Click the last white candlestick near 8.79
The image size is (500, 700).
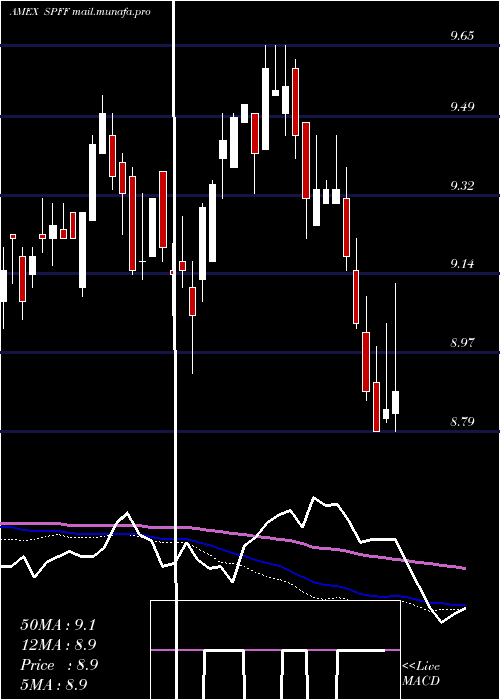(x=396, y=402)
